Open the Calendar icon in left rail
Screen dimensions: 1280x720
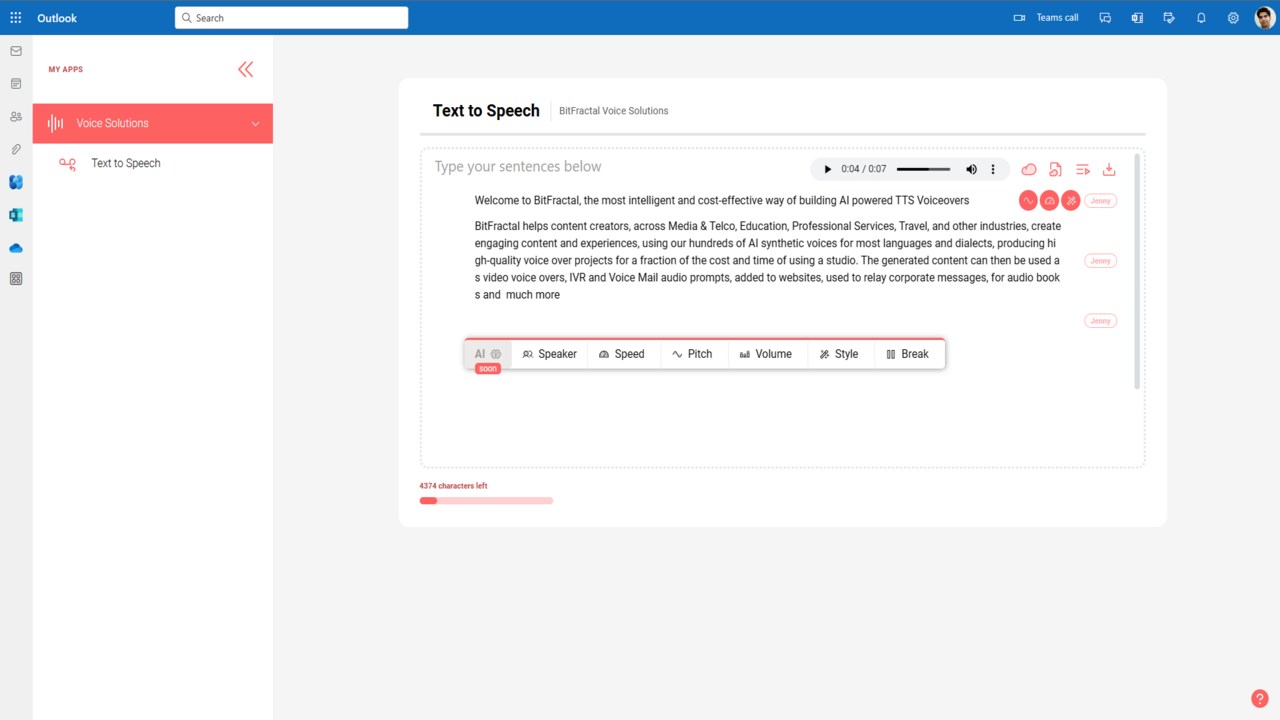(16, 84)
